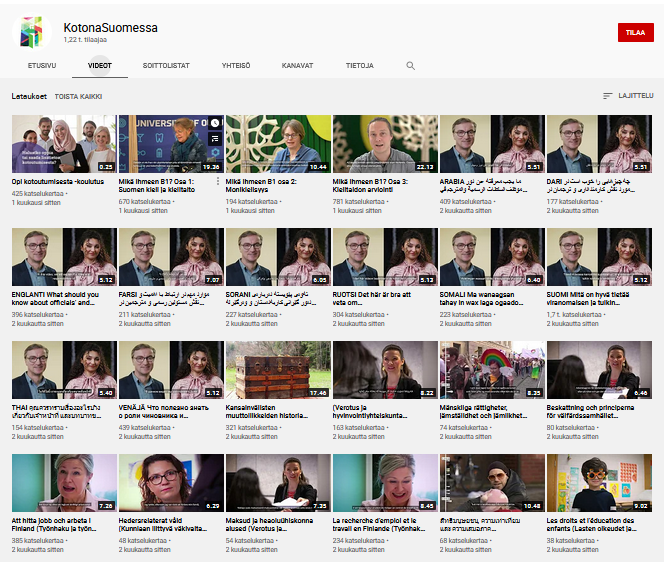Open the Opi kotoutumisesta -koulutus video title
Image resolution: width=664 pixels, height=562 pixels.
click(58, 181)
